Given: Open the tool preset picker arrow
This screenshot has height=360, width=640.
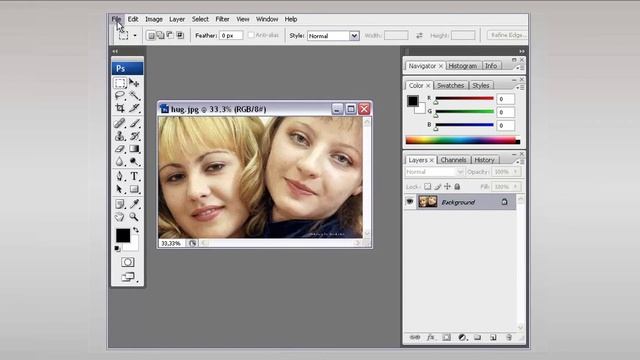Looking at the screenshot, I should [135, 36].
